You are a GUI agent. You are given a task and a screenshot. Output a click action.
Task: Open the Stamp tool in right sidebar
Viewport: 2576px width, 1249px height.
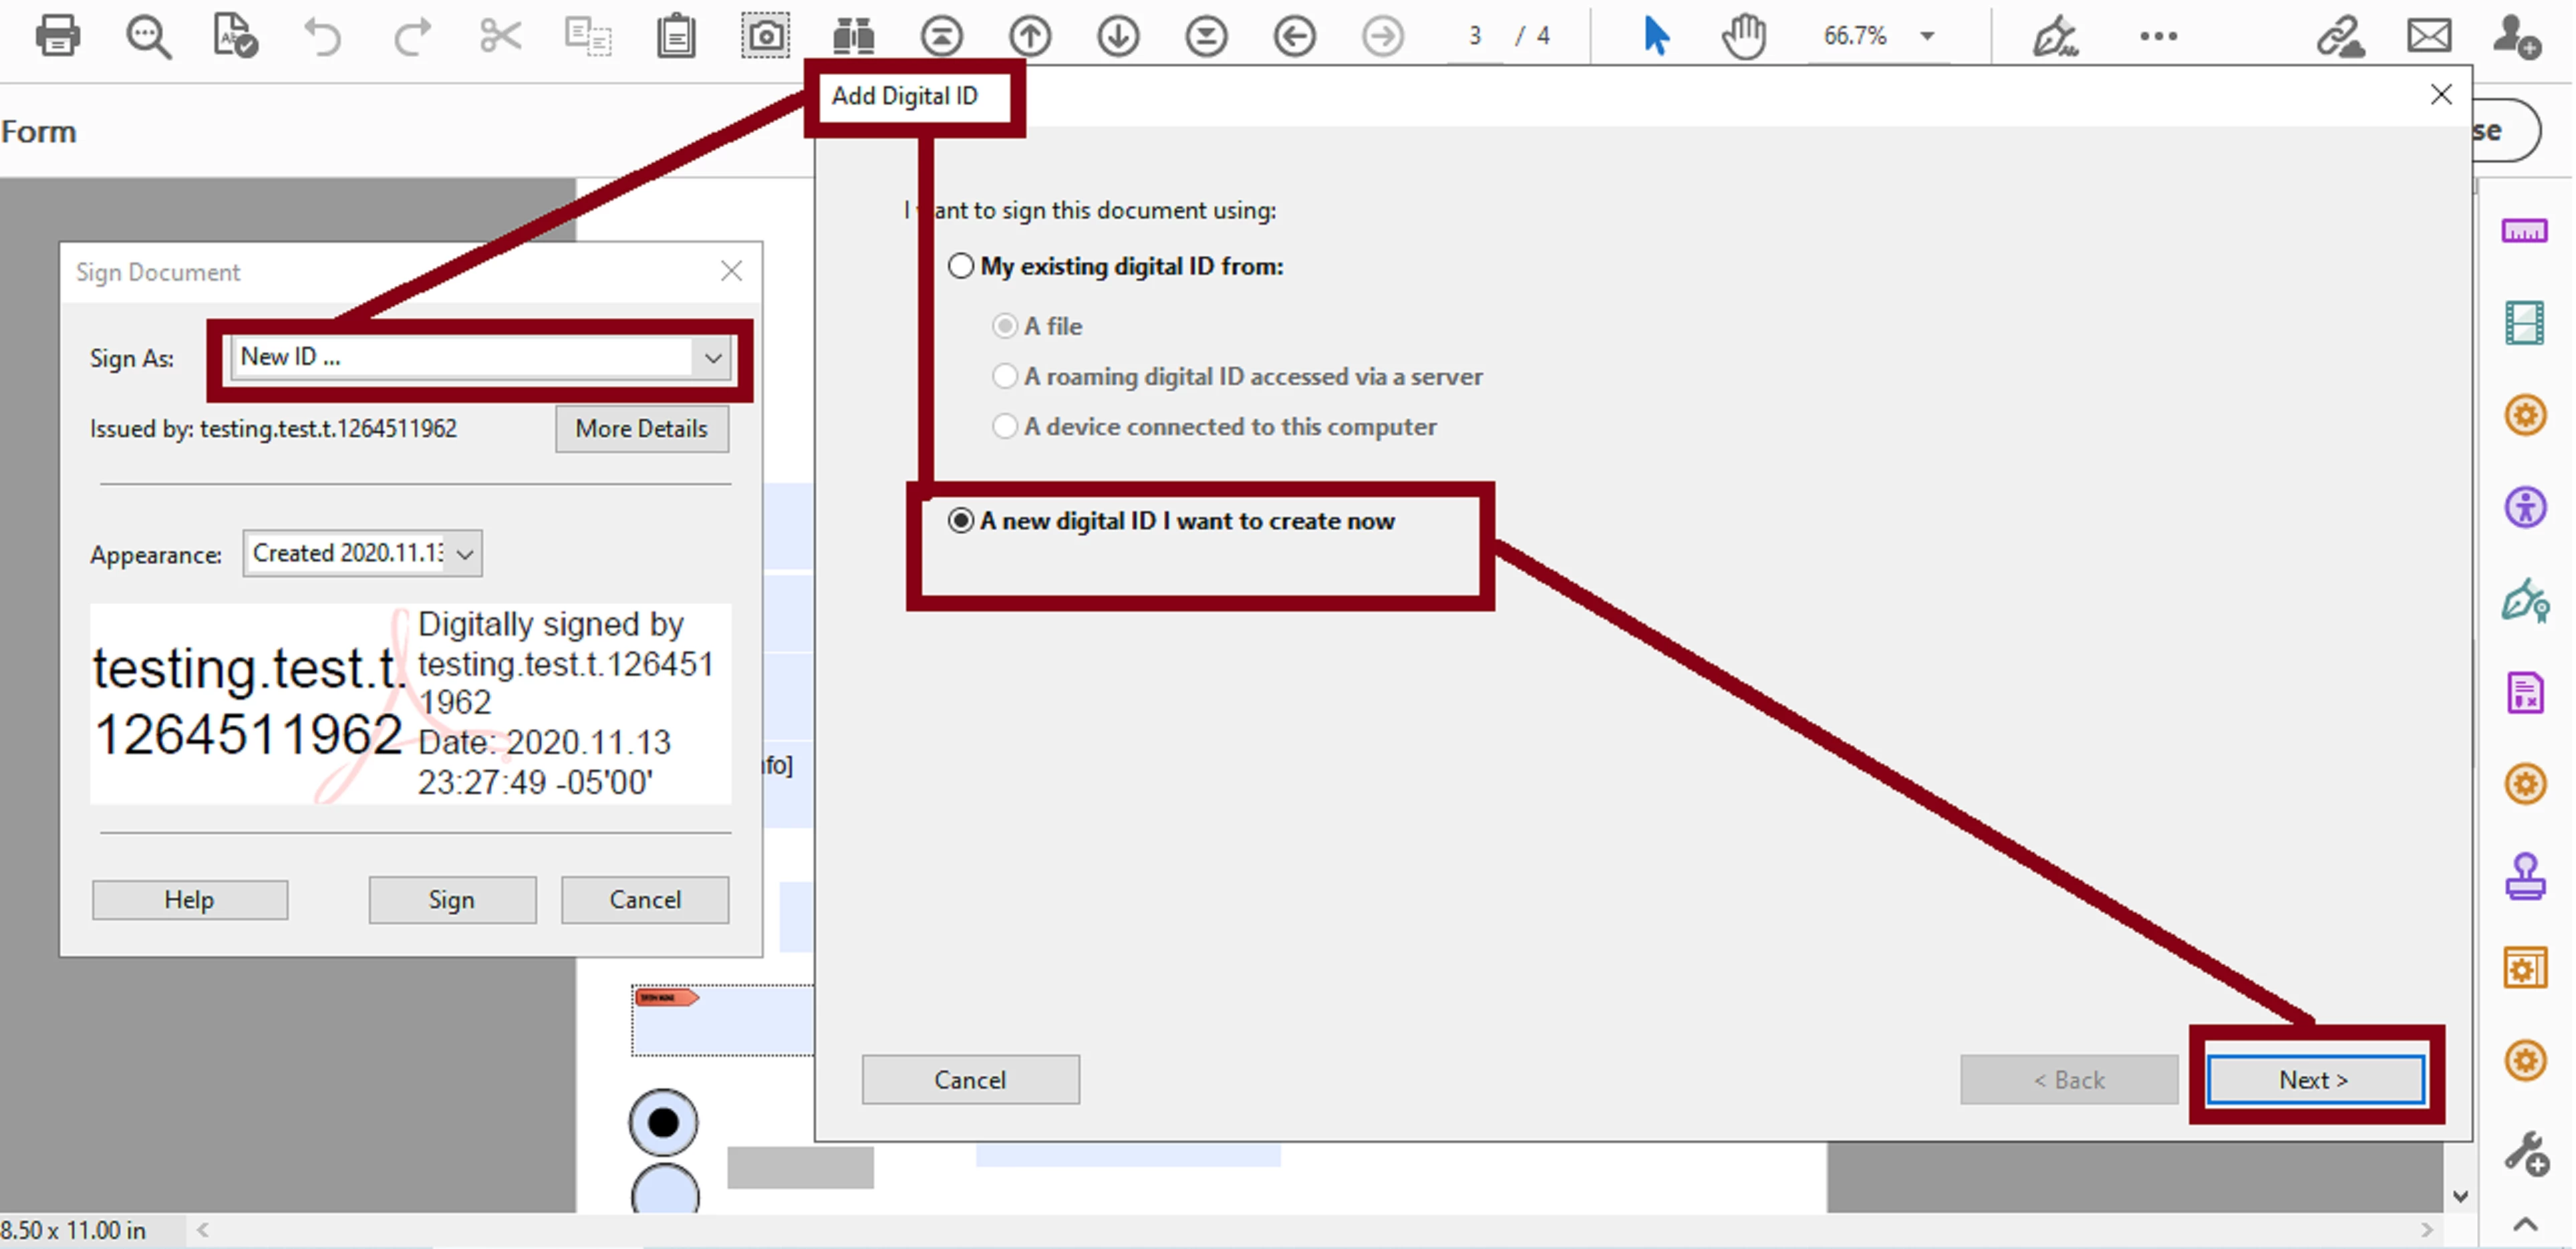2524,876
